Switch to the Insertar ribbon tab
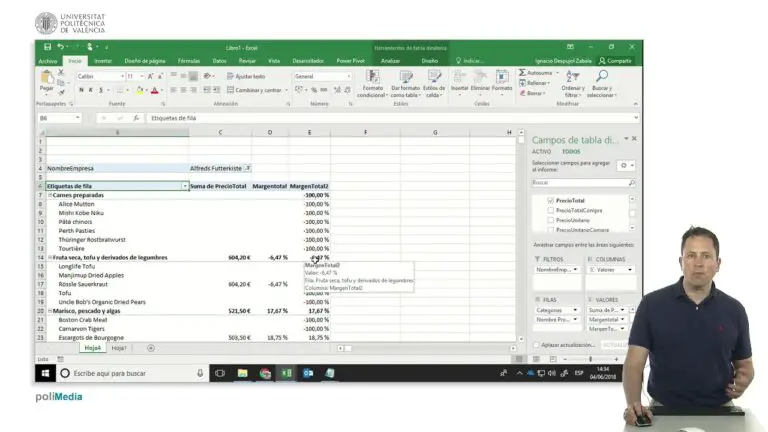 click(x=103, y=61)
